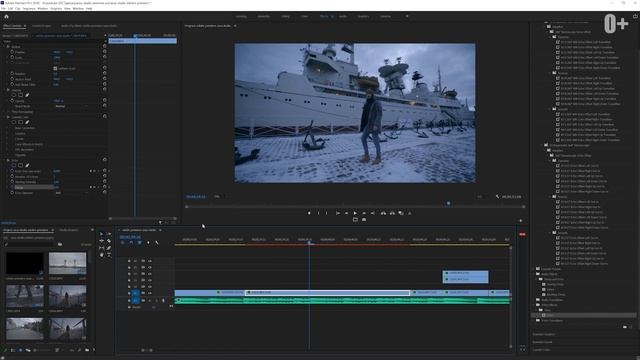Toggle Rotation animation stopwatch

point(12,73)
